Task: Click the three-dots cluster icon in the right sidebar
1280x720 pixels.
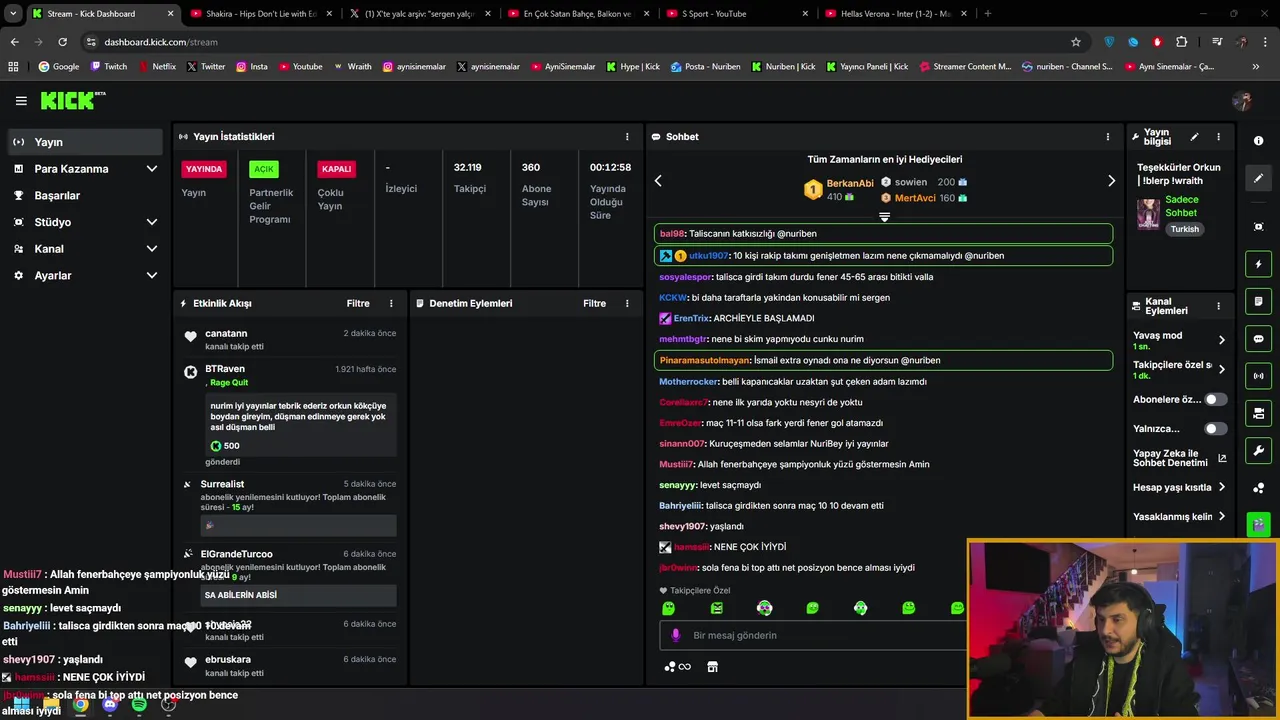Action: (x=1259, y=488)
